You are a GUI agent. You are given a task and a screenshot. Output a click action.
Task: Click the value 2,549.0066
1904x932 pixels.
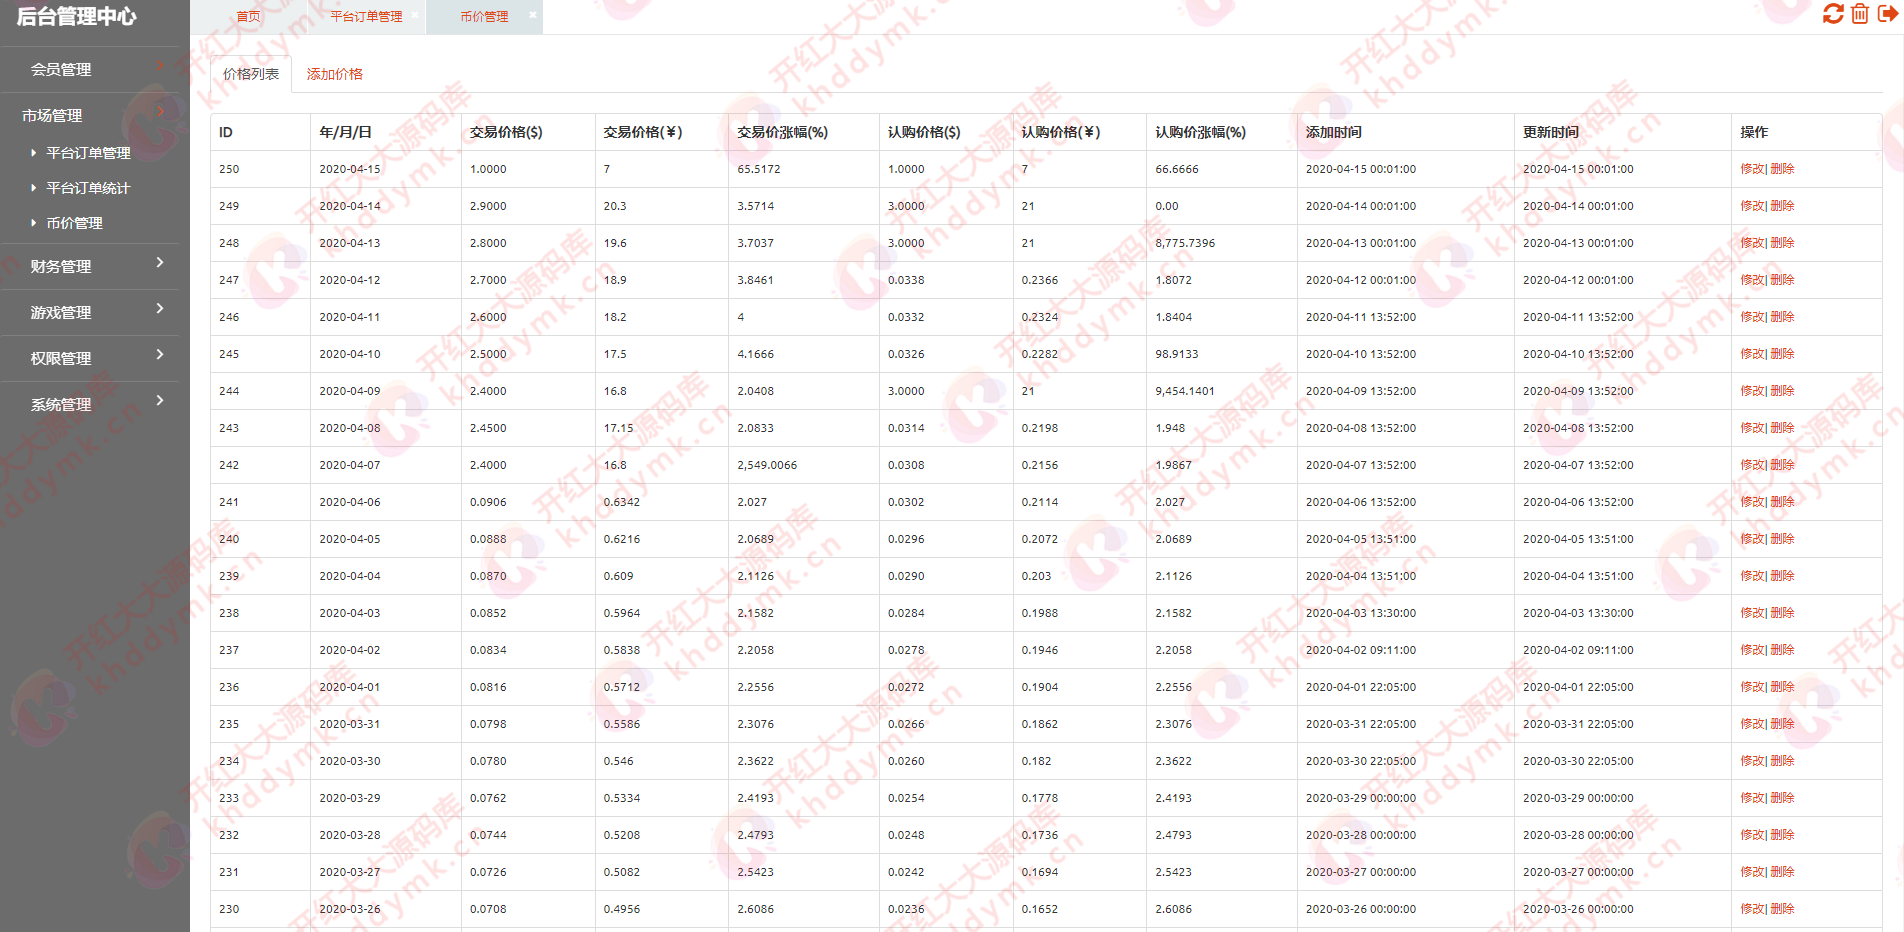coord(767,465)
